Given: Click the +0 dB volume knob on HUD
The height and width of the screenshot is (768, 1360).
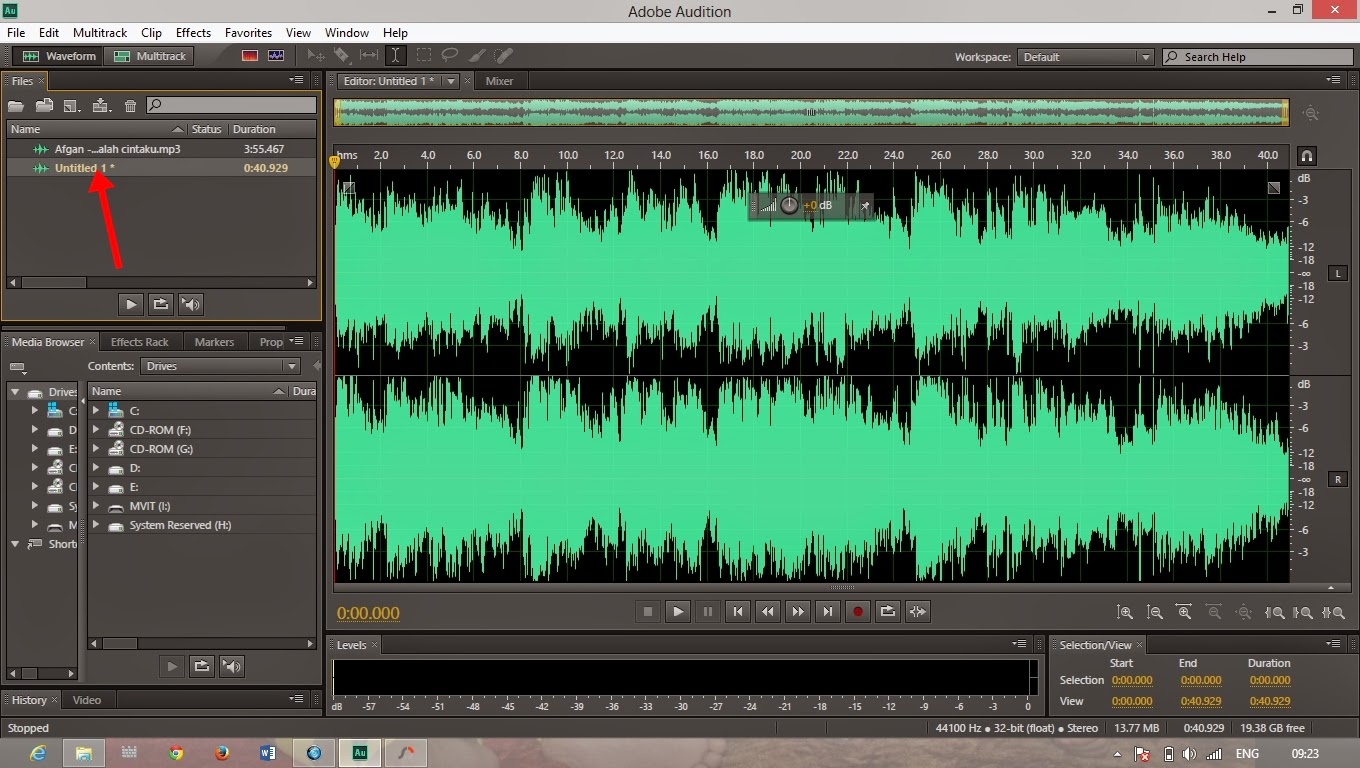Looking at the screenshot, I should pos(789,206).
